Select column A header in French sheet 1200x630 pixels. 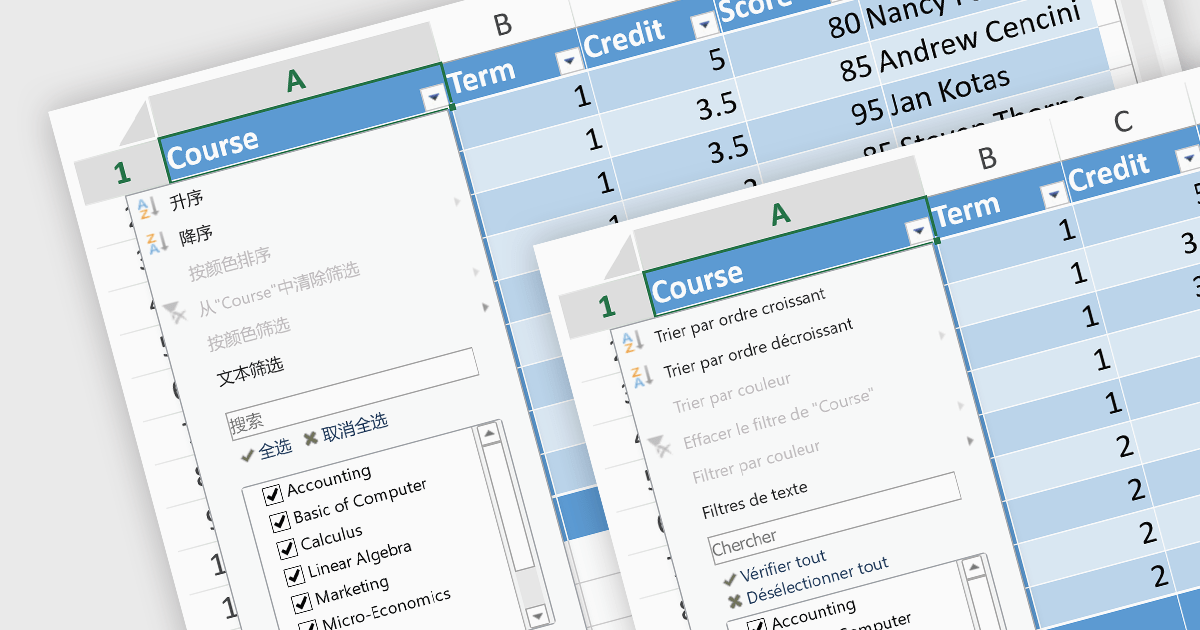780,214
